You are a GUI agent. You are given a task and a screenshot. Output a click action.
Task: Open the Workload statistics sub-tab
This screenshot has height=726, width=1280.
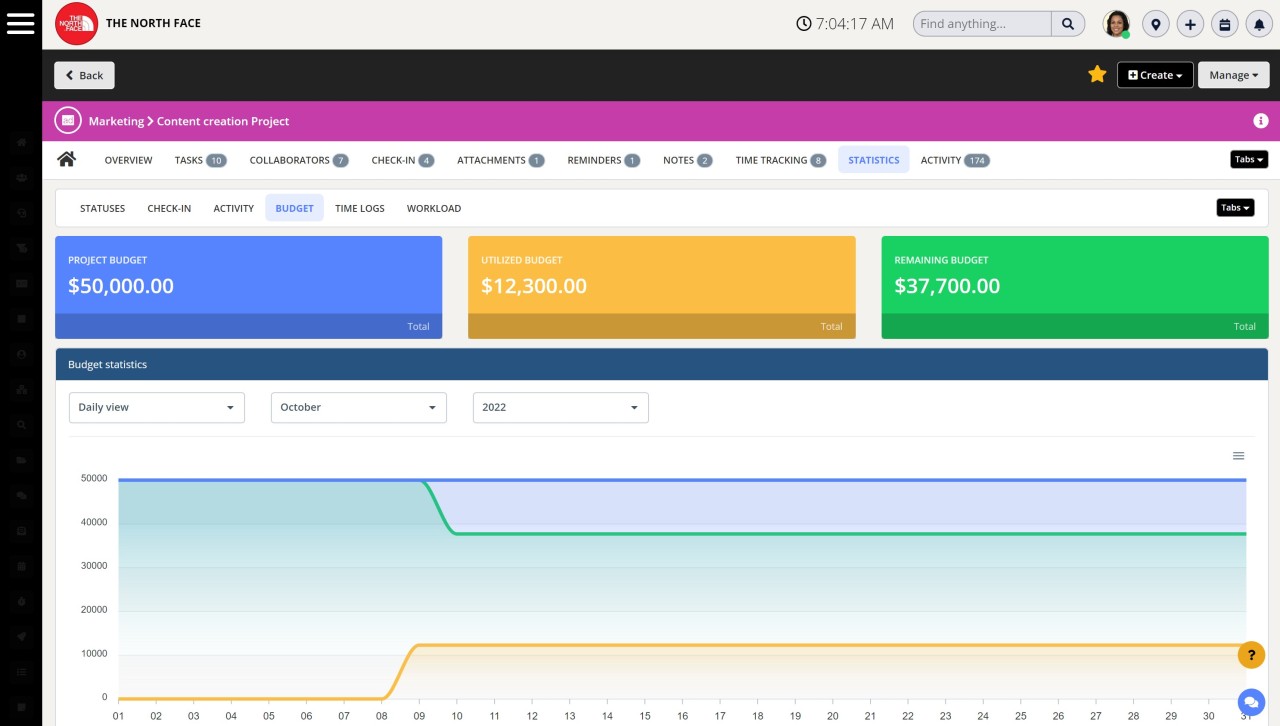pos(433,208)
